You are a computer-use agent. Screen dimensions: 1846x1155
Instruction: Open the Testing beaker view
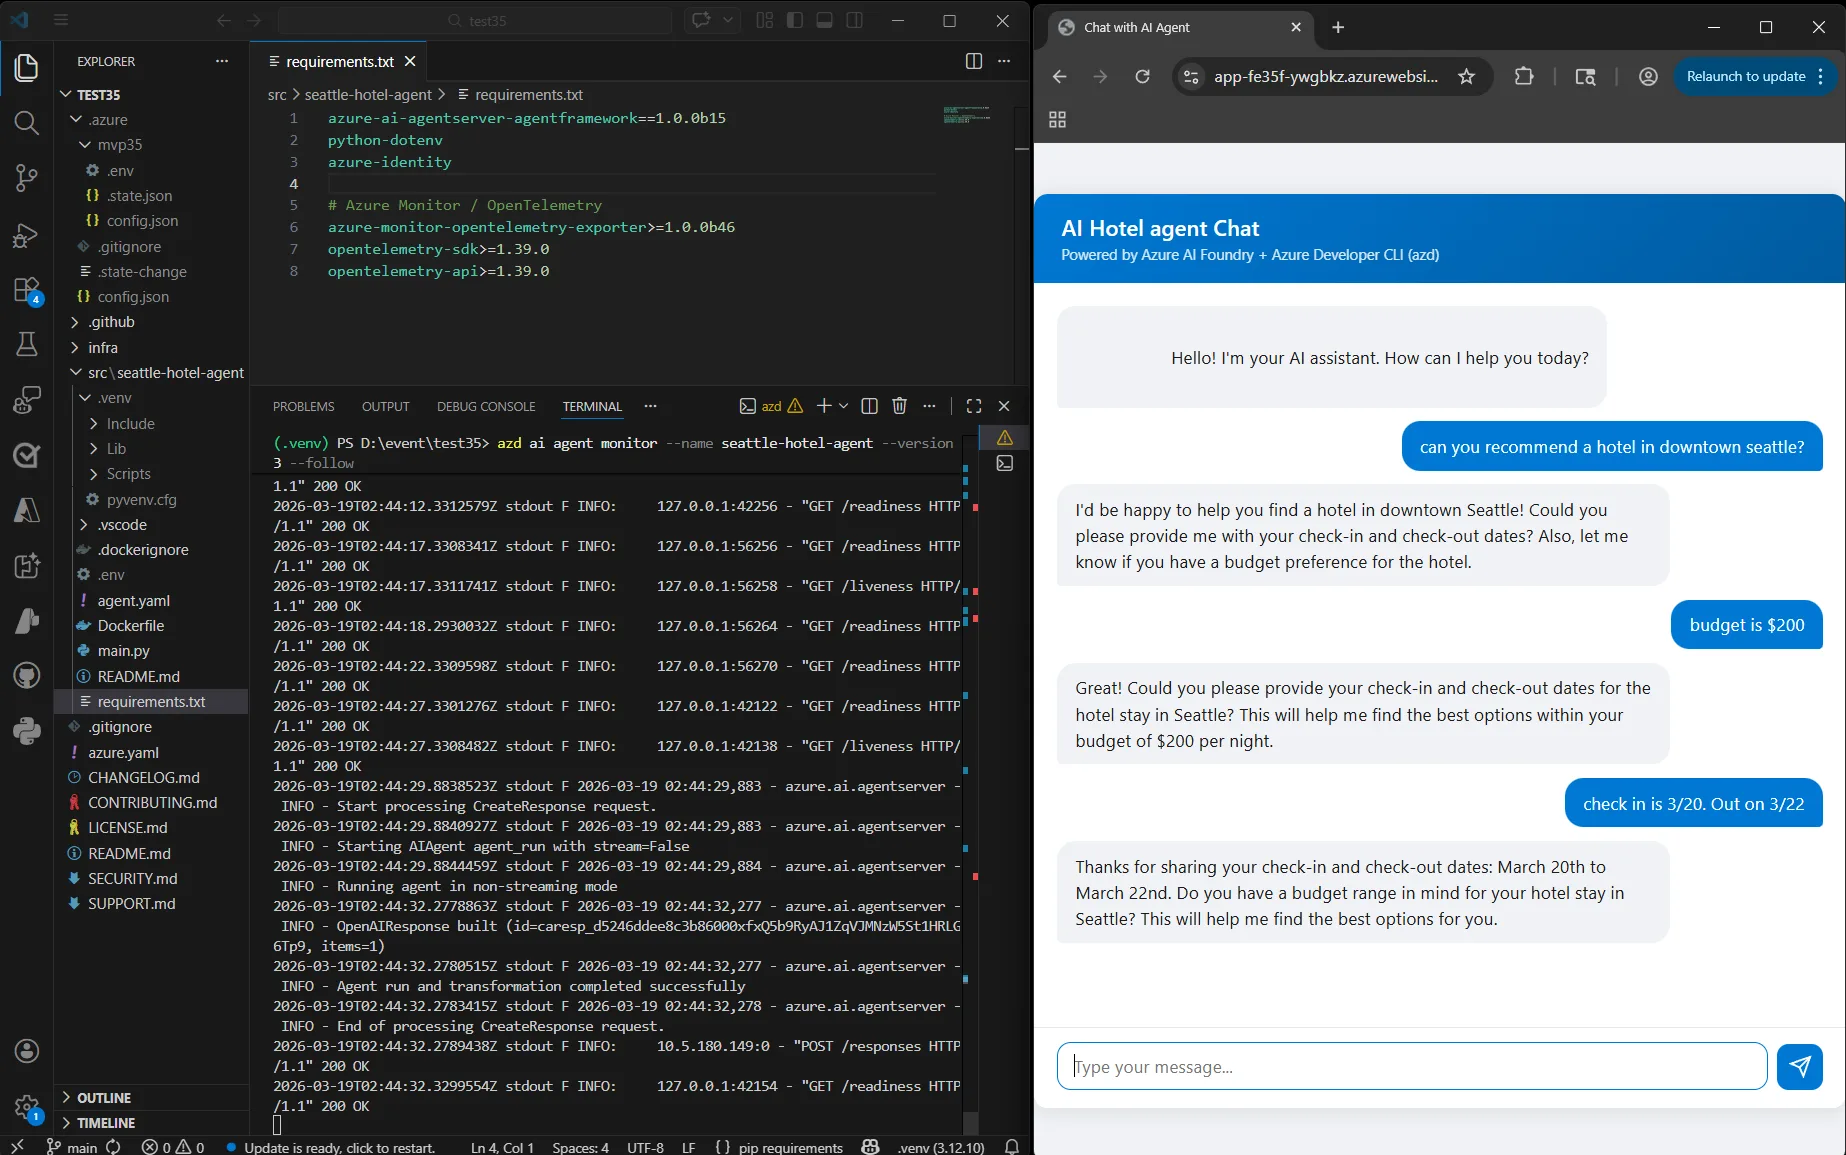(x=26, y=344)
